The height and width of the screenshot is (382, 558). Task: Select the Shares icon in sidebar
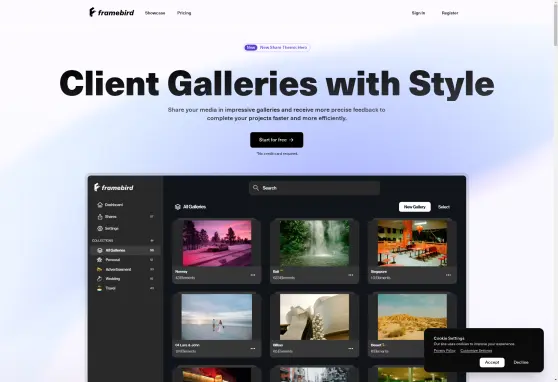100,216
